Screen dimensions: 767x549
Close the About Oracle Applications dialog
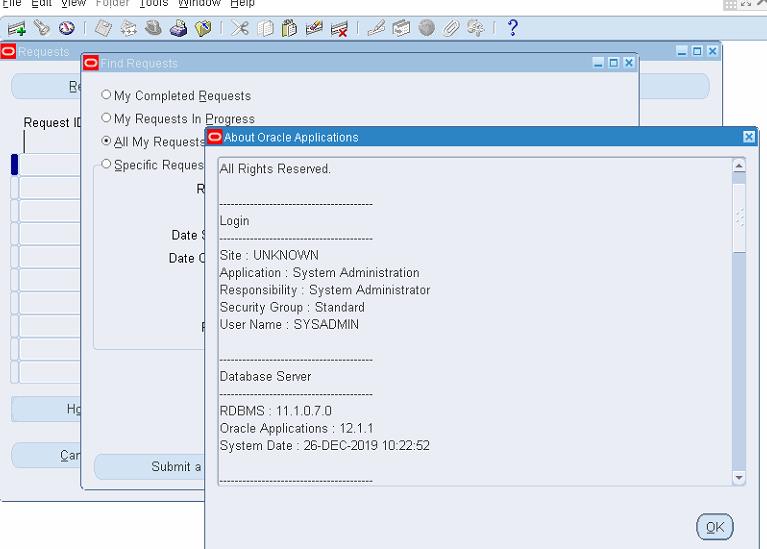[x=749, y=137]
